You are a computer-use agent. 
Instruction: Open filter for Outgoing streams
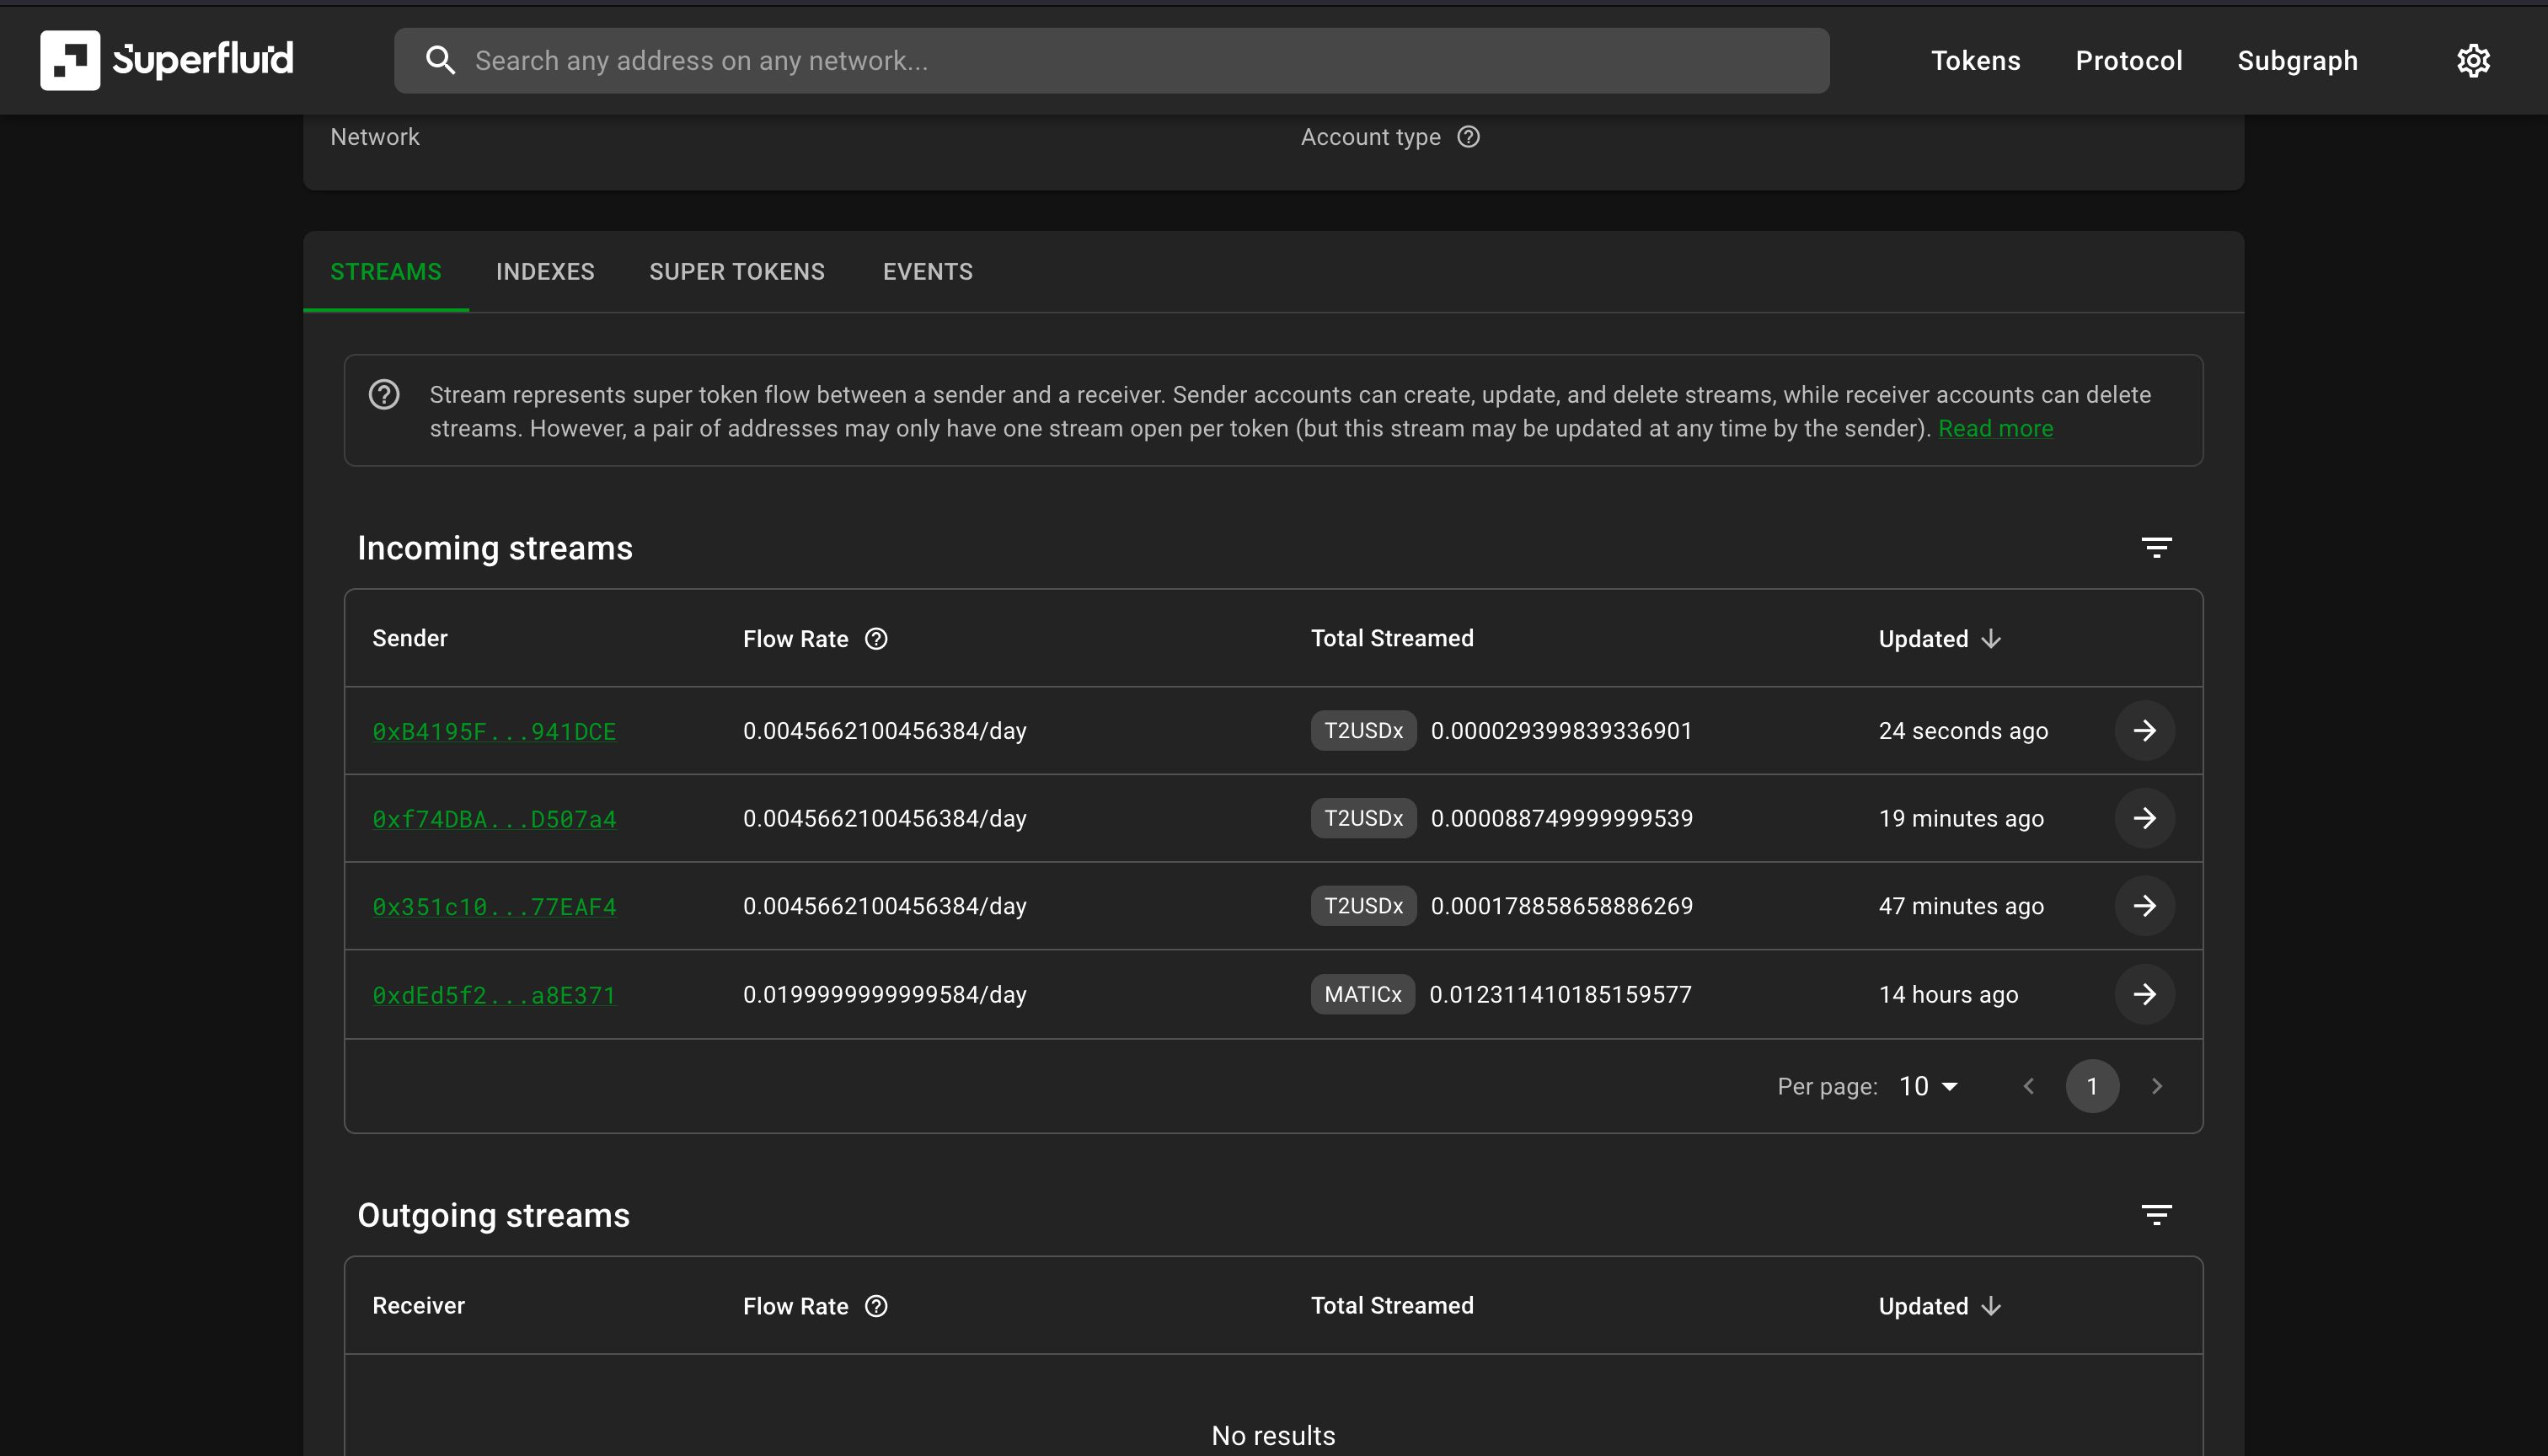2156,1214
